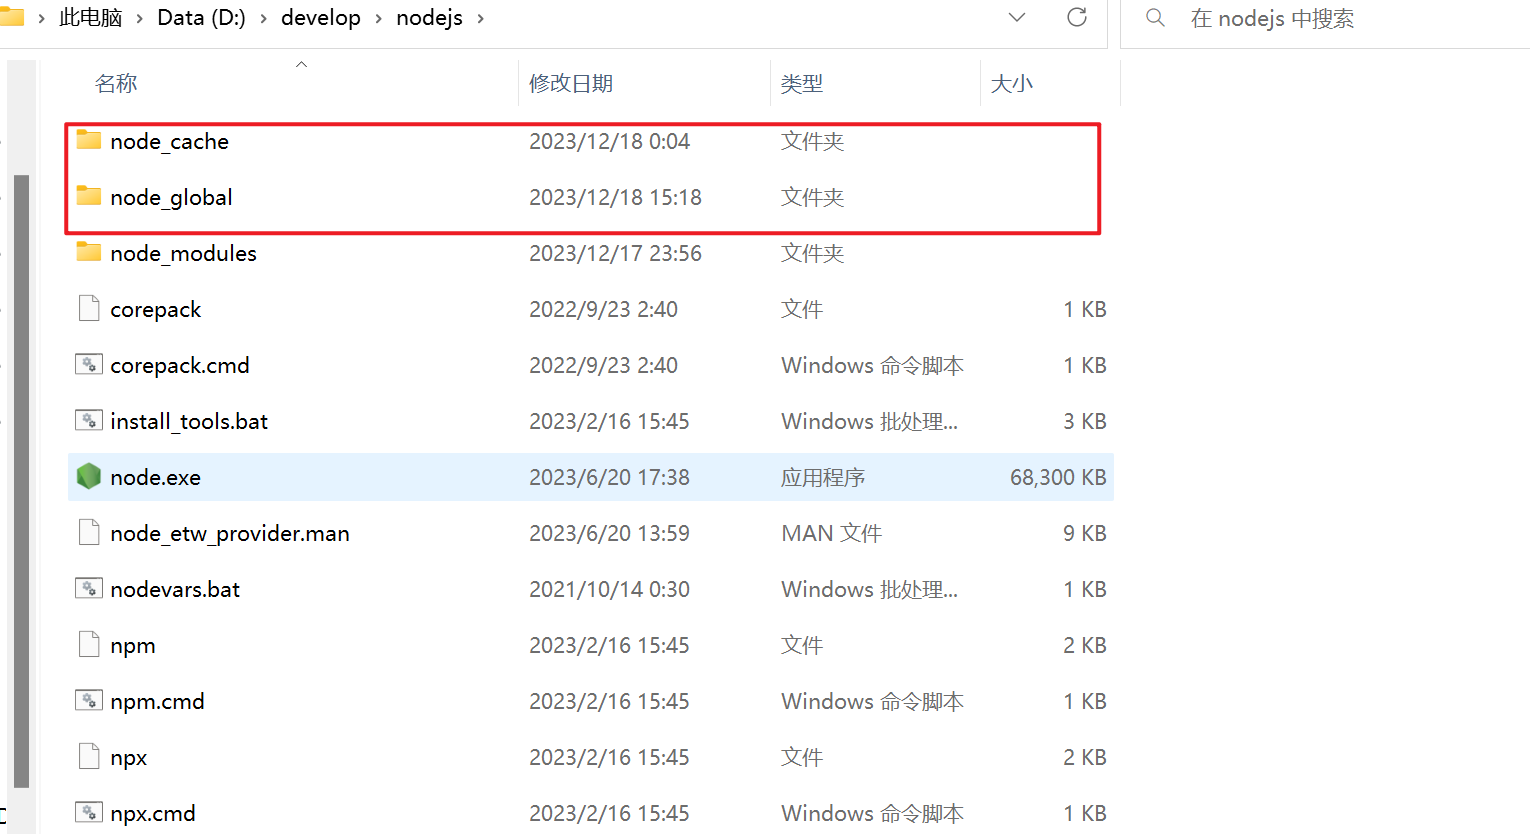Select the node_global file name
1530x834 pixels.
click(x=172, y=197)
